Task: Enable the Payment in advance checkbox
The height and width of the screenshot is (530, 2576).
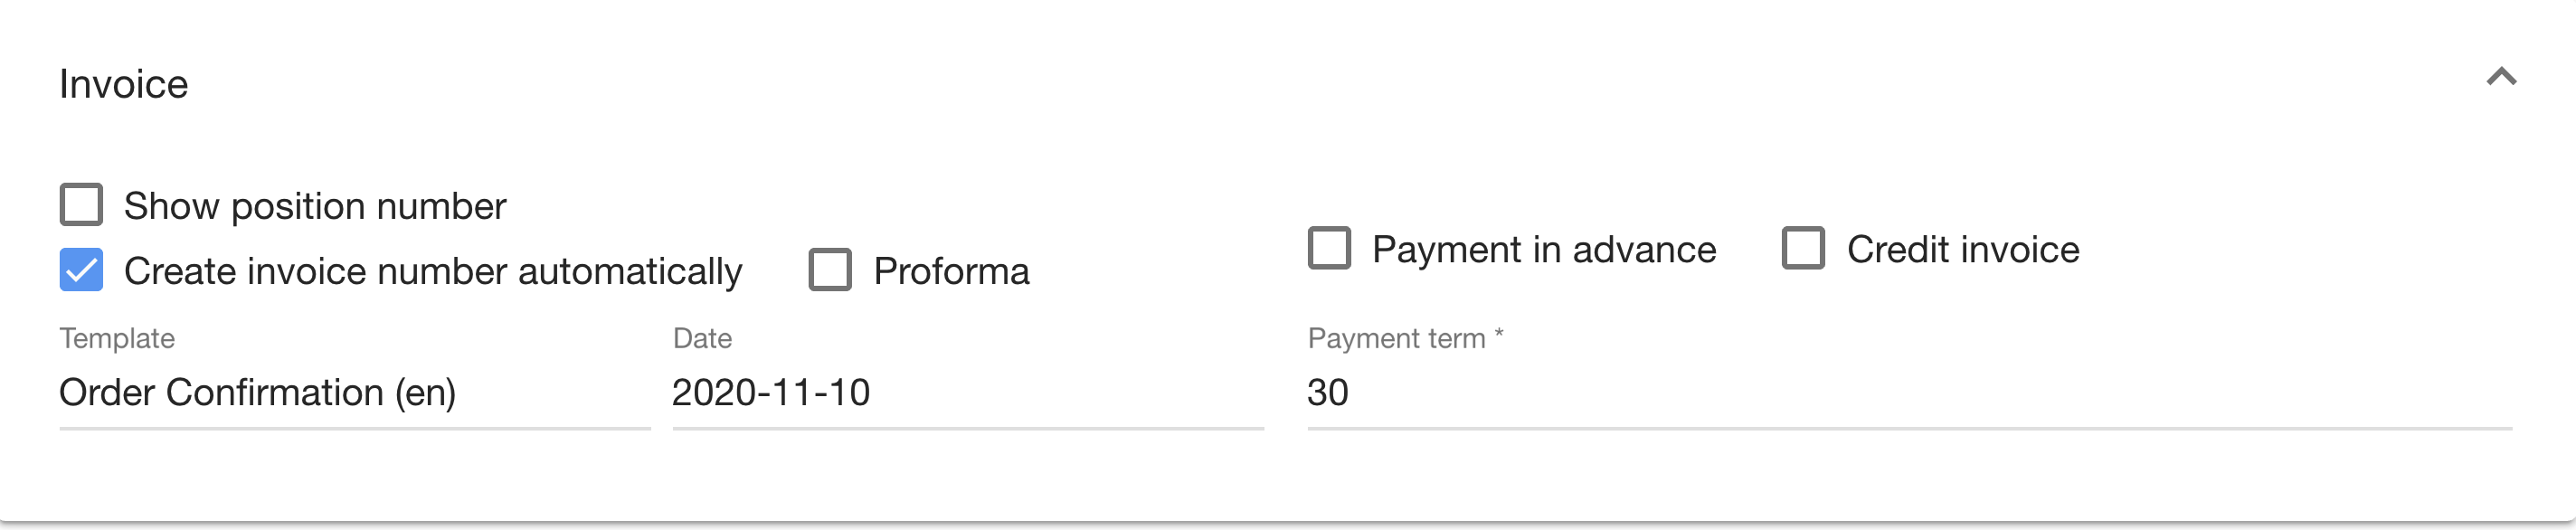Action: click(1329, 248)
